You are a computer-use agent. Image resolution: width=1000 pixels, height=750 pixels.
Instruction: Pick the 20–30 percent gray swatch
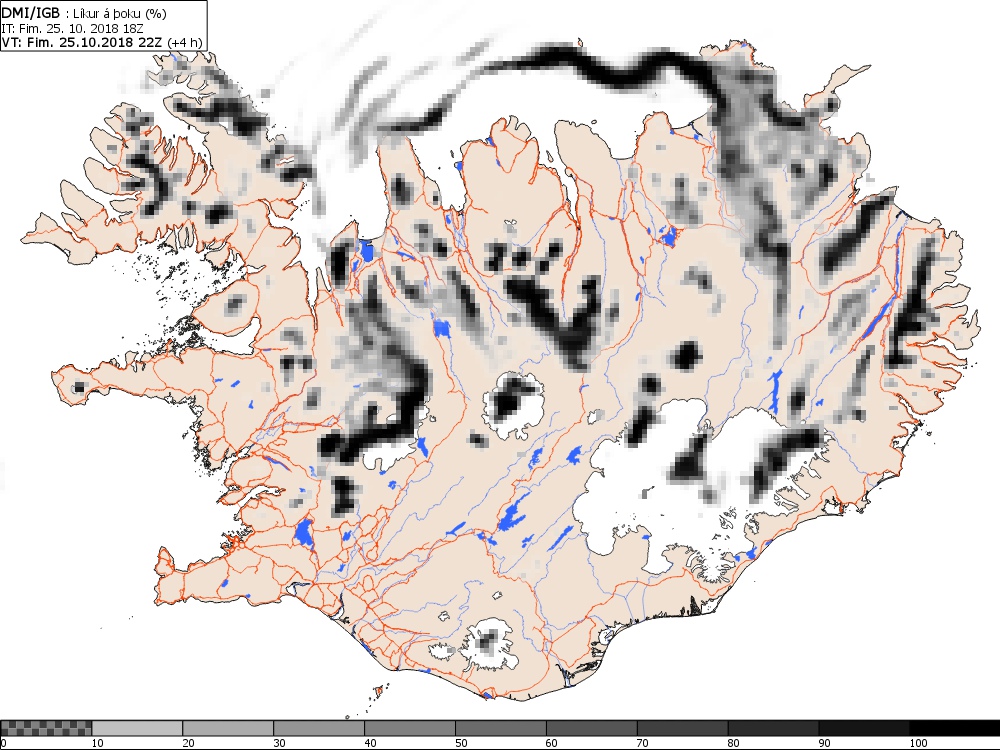[x=228, y=728]
